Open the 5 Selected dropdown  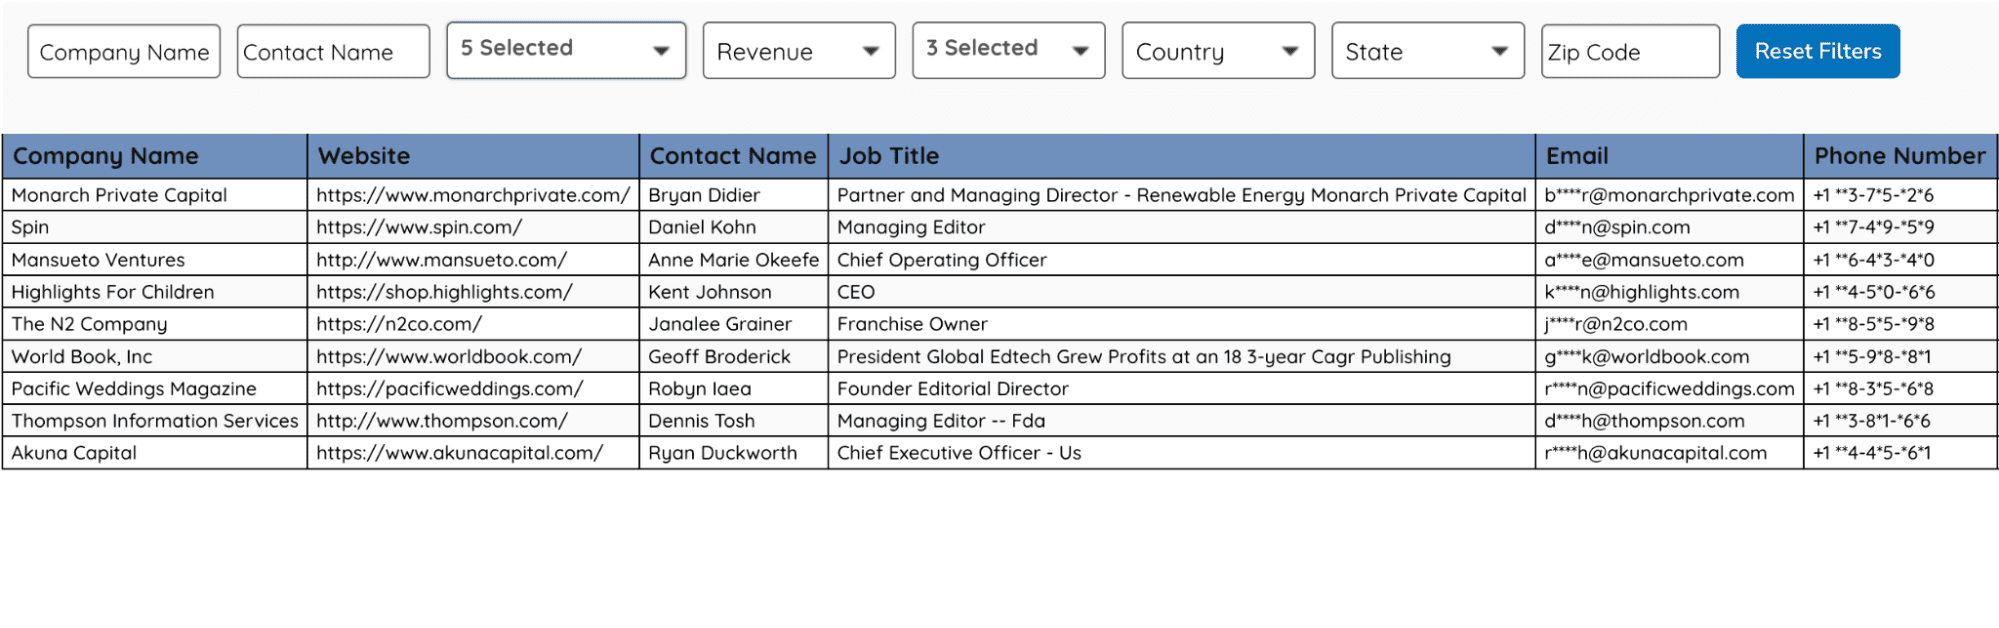[566, 50]
